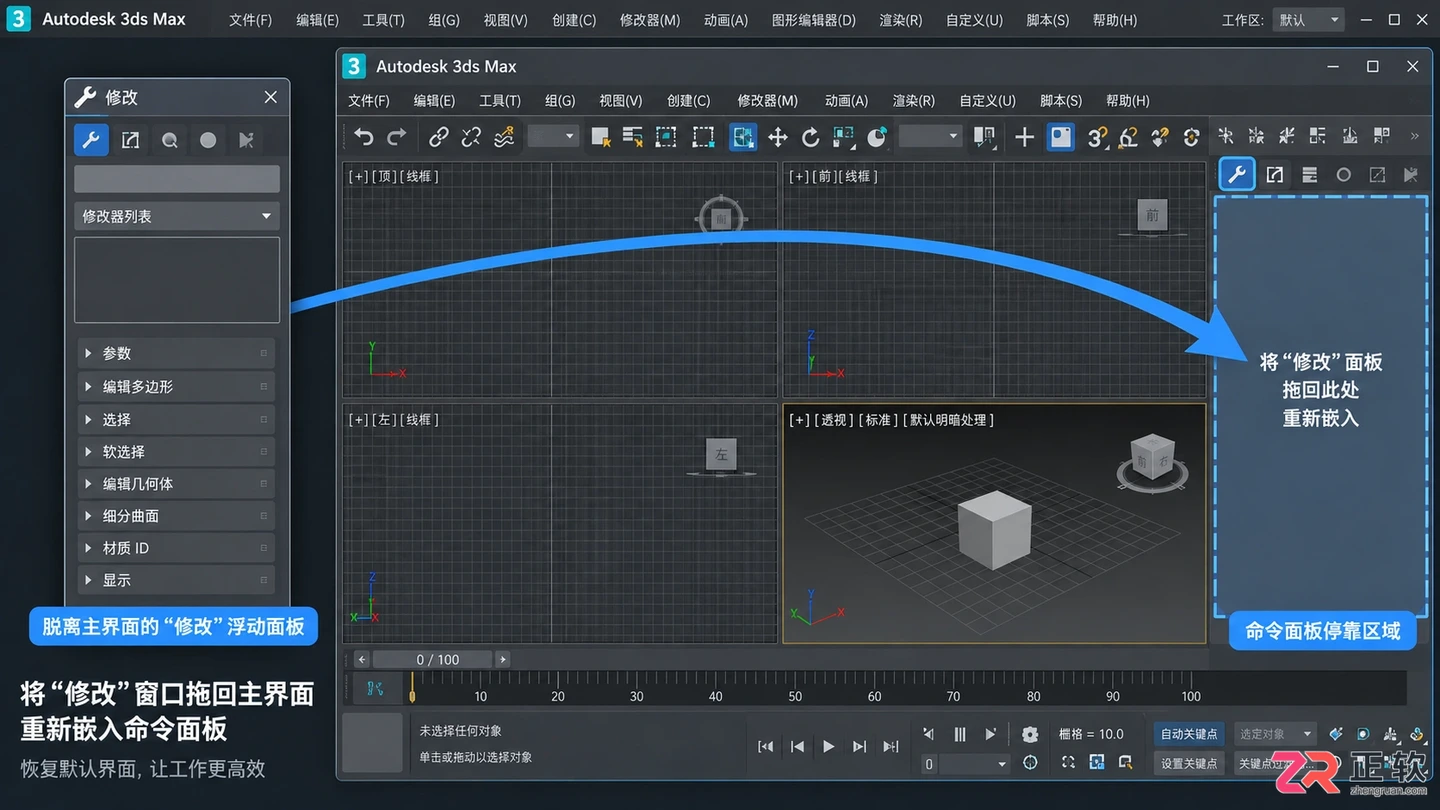Switch to the circle Display tab in command panel
This screenshot has width=1440, height=810.
1343,175
